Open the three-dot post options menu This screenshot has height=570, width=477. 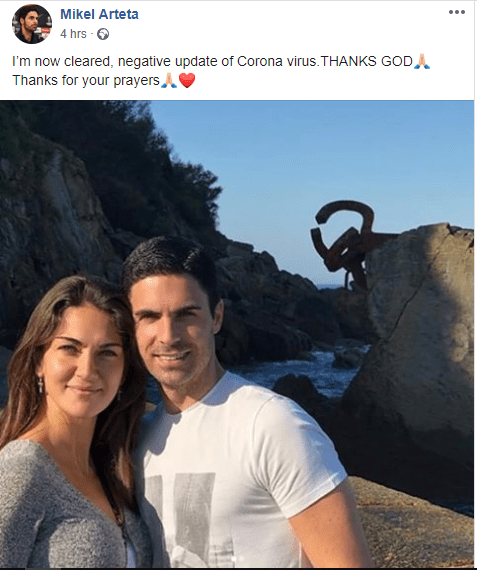[457, 12]
